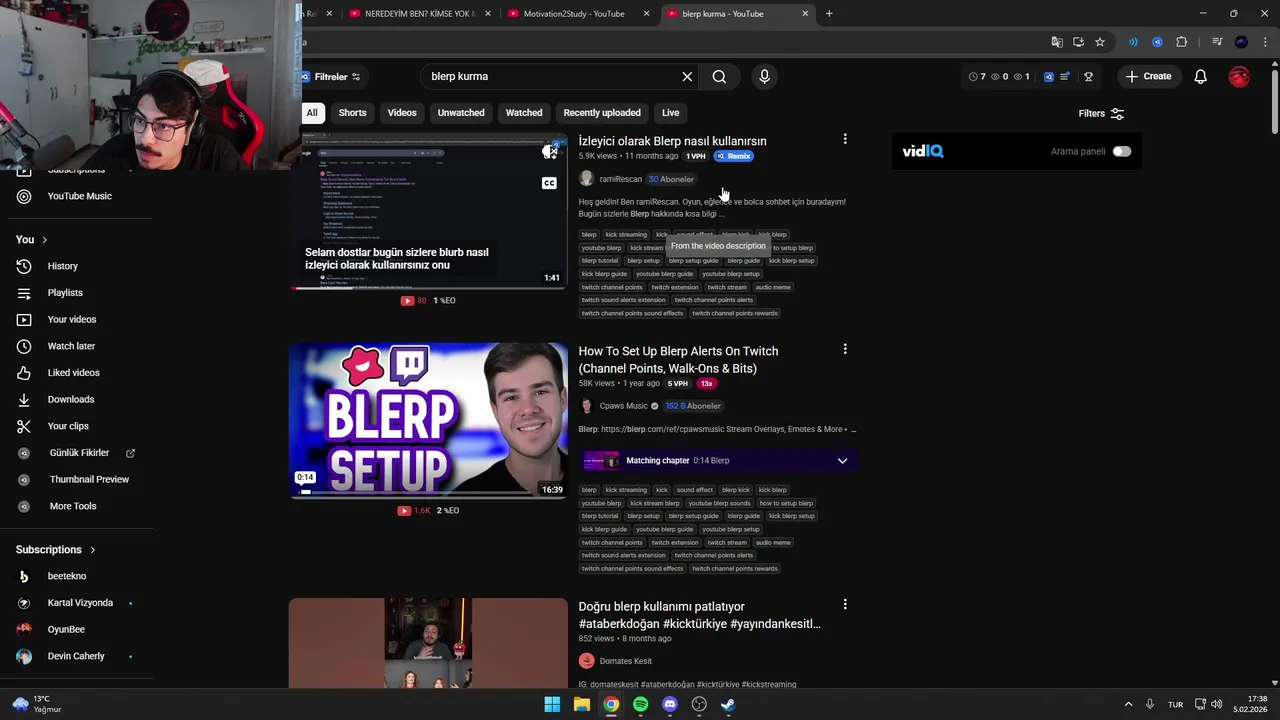This screenshot has height=720, width=1280.
Task: Select the Videos filter chip
Action: pyautogui.click(x=402, y=113)
